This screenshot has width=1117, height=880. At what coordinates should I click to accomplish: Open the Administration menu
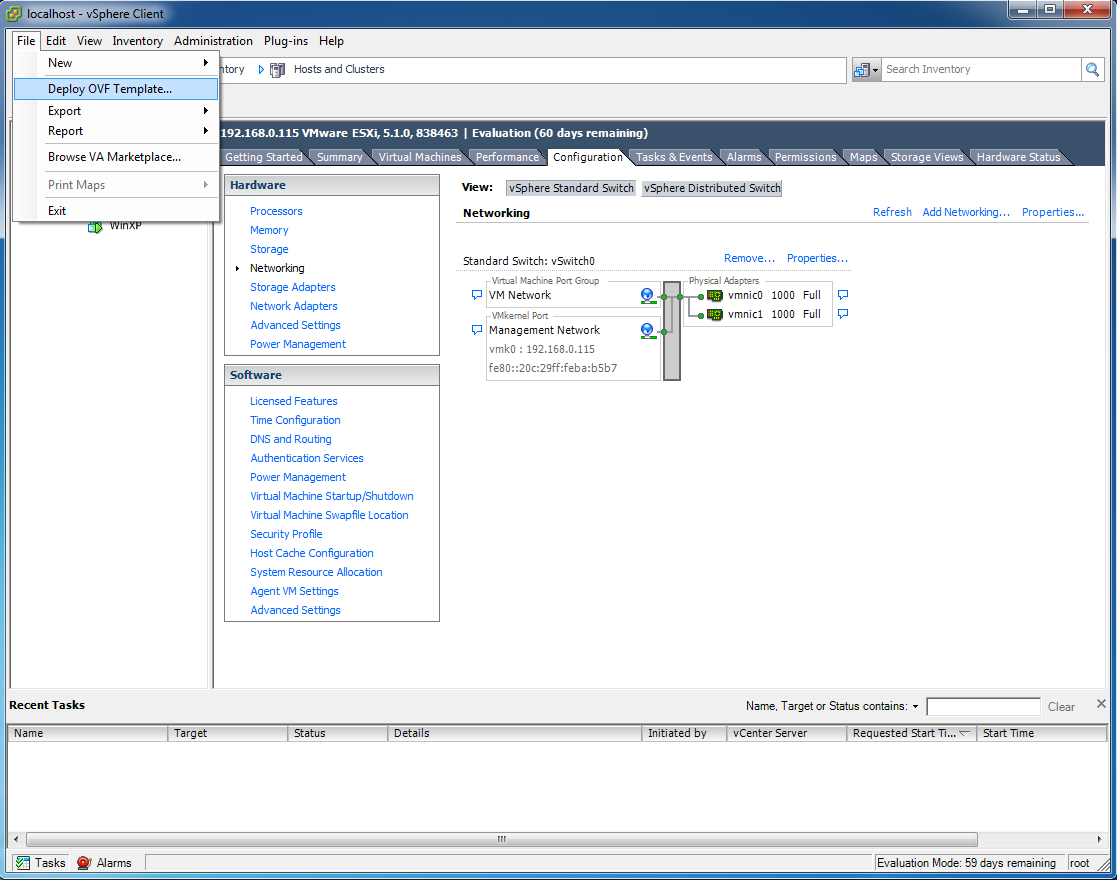tap(213, 41)
